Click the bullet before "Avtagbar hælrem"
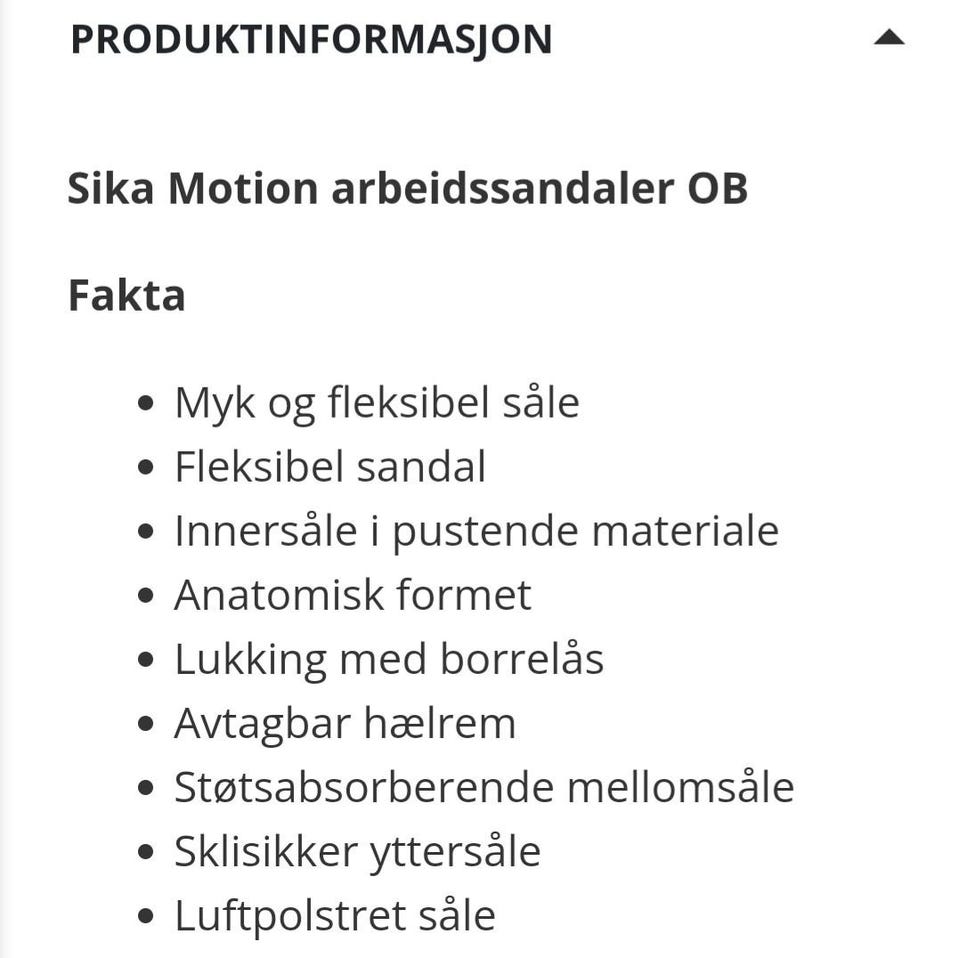Screen dimensions: 960x958 [147, 725]
